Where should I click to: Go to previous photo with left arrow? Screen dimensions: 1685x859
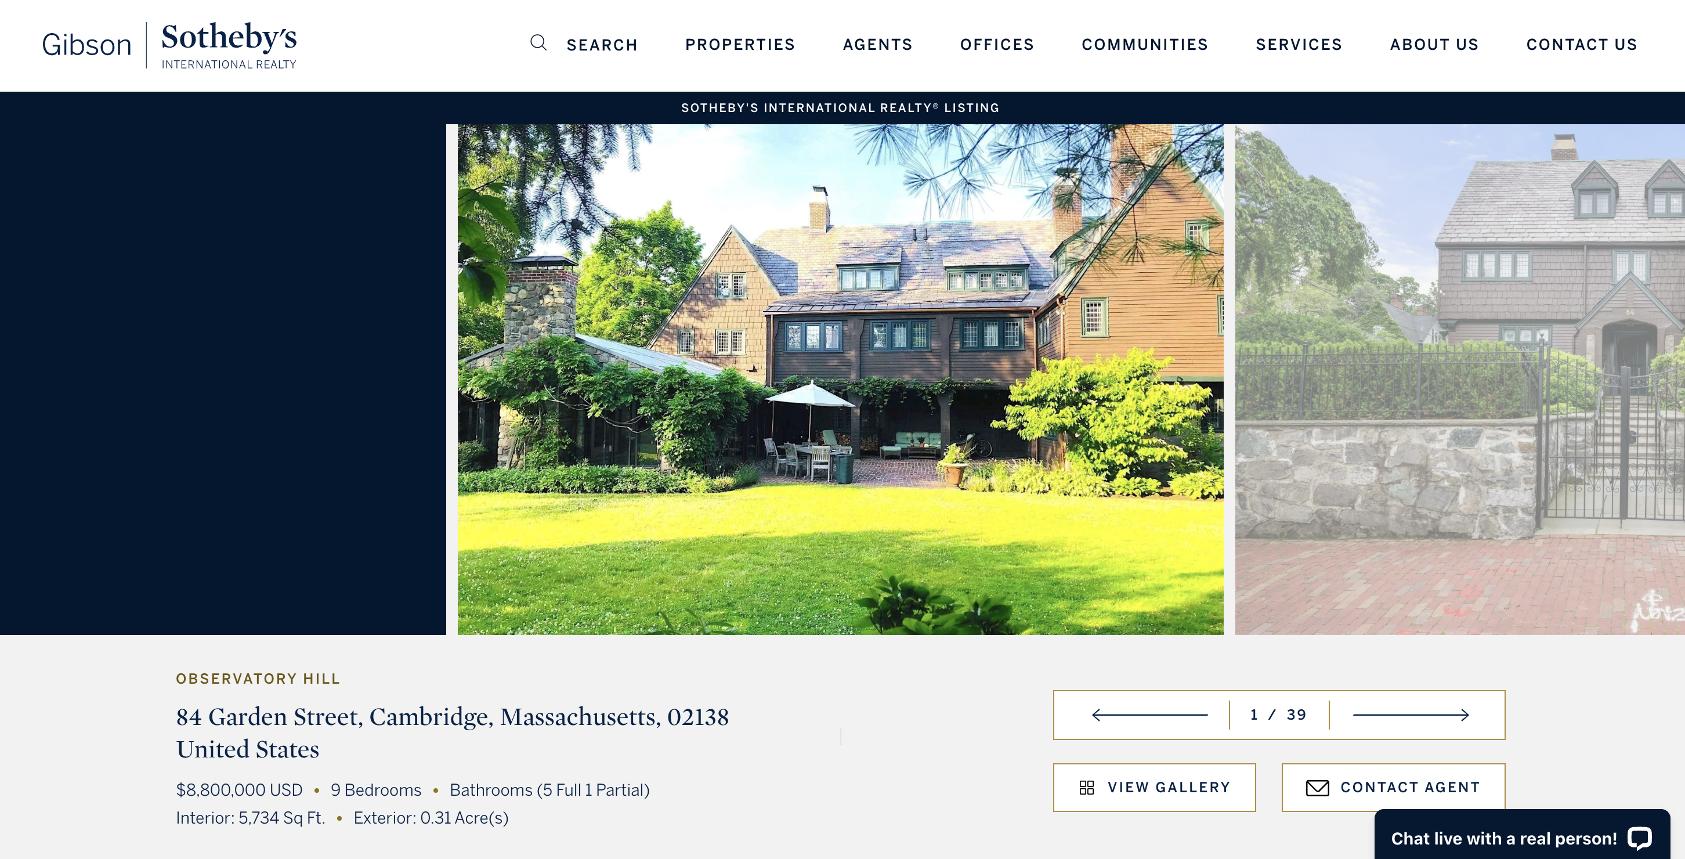coord(1149,715)
